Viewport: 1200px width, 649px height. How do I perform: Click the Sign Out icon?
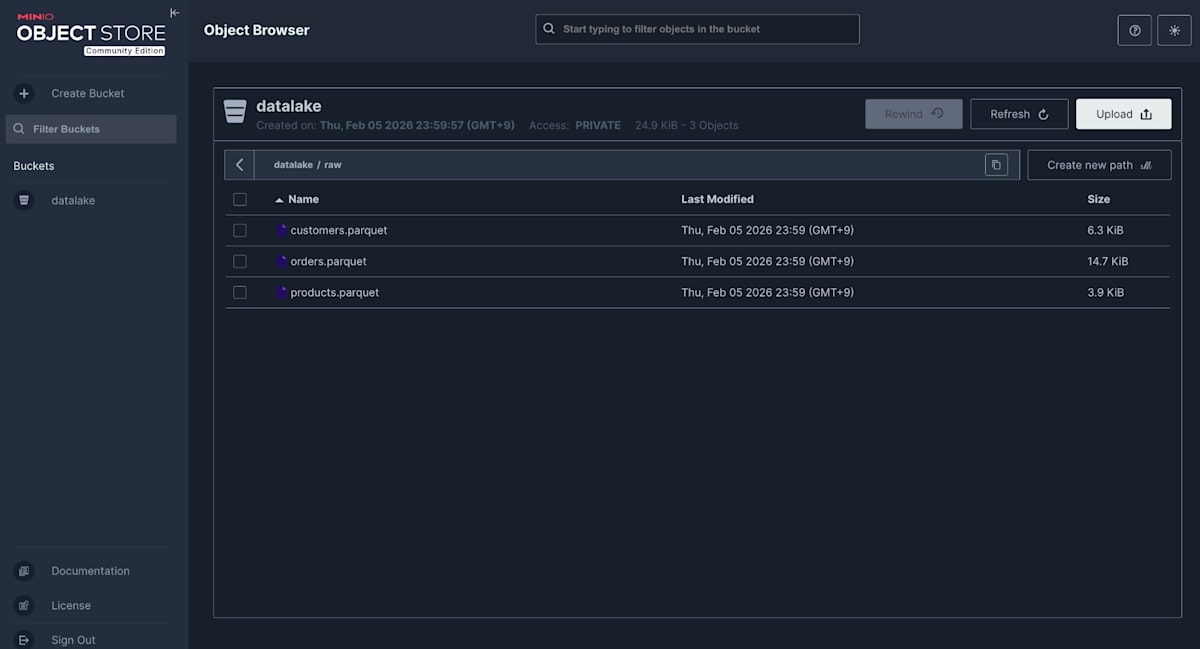point(24,640)
